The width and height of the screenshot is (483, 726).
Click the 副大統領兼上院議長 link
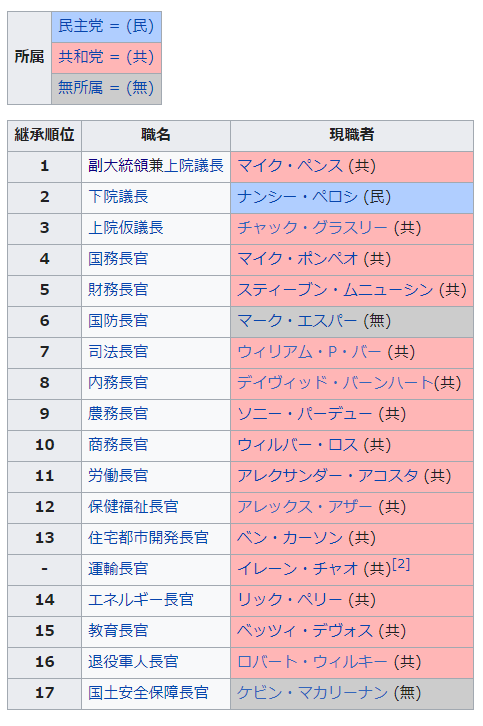click(x=156, y=166)
